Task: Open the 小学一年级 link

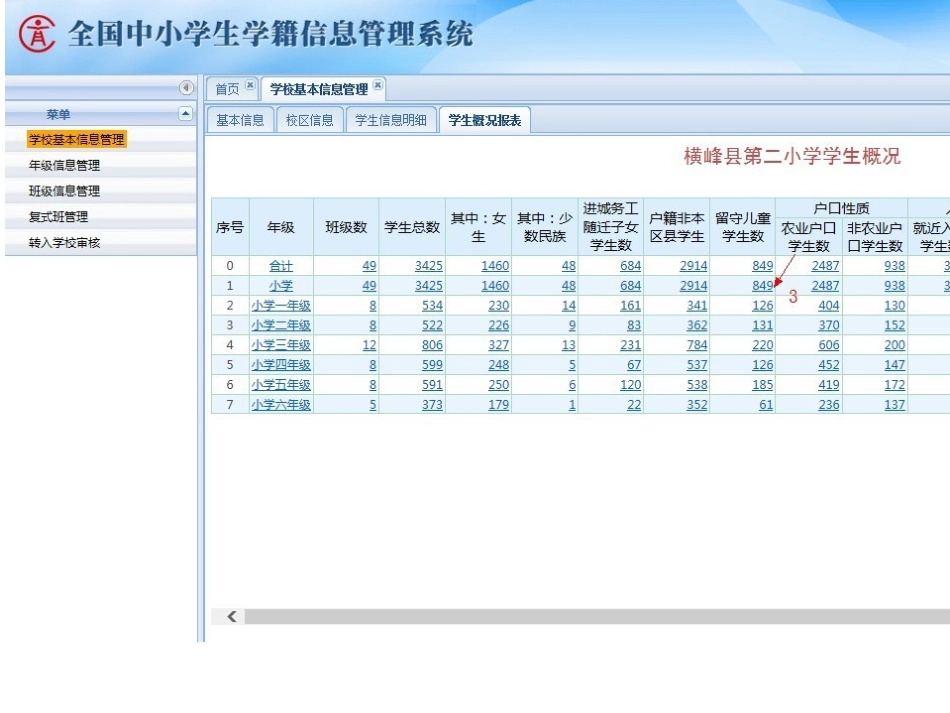Action: (x=281, y=306)
